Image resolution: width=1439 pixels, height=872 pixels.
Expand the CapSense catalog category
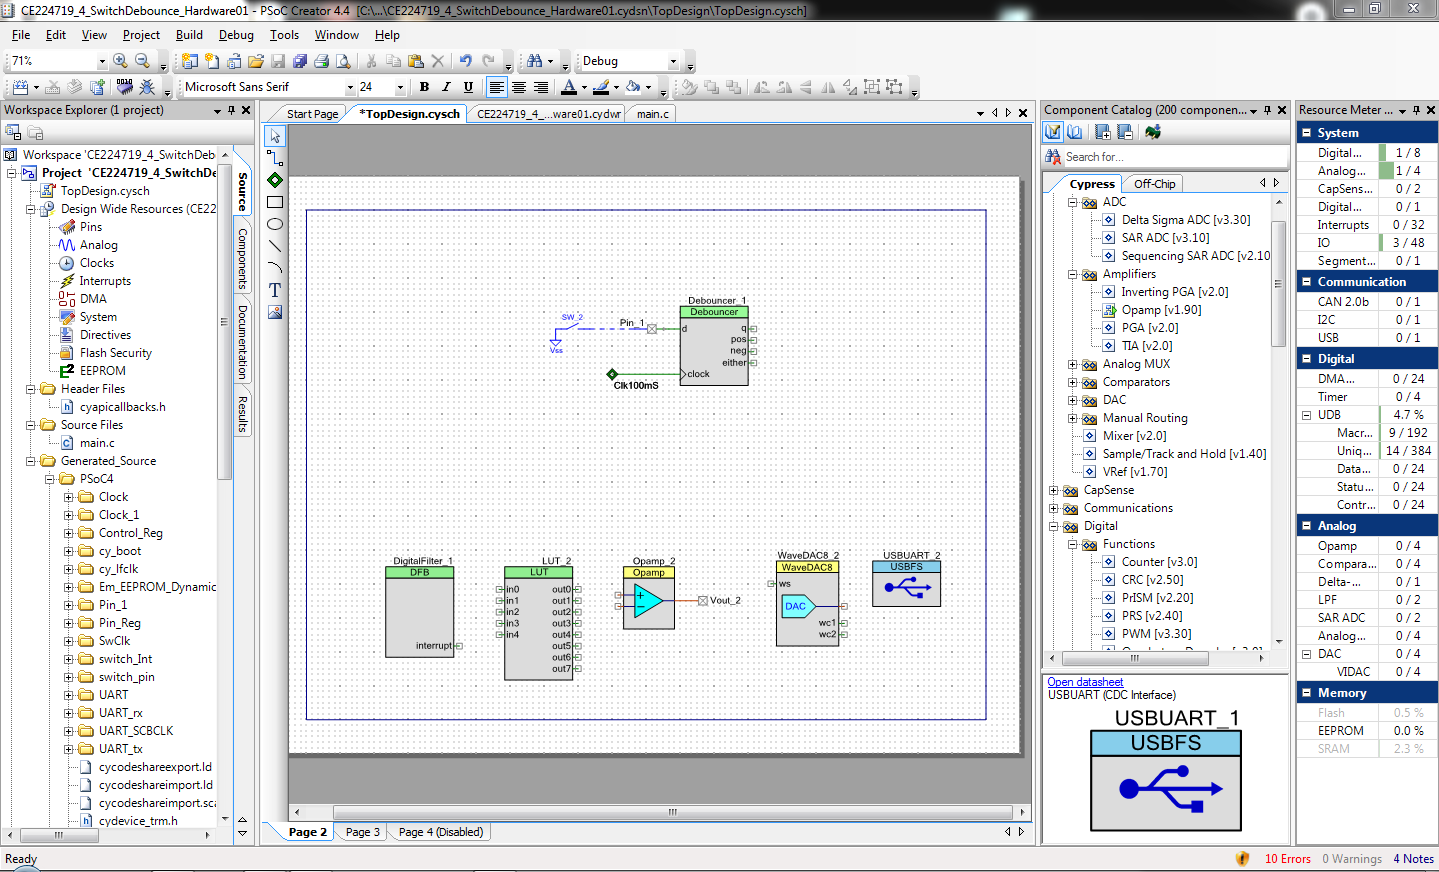[1053, 490]
